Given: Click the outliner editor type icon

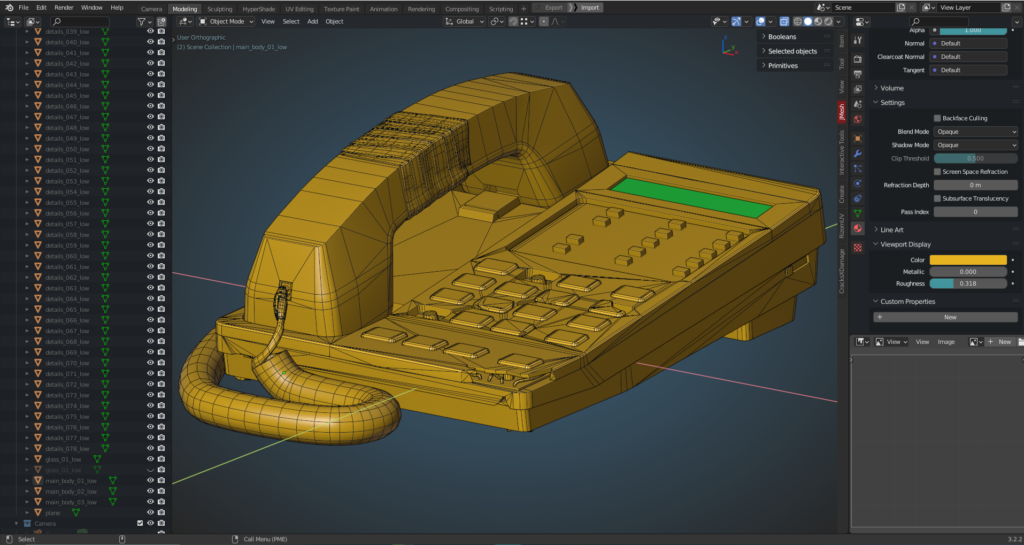Looking at the screenshot, I should 11,22.
